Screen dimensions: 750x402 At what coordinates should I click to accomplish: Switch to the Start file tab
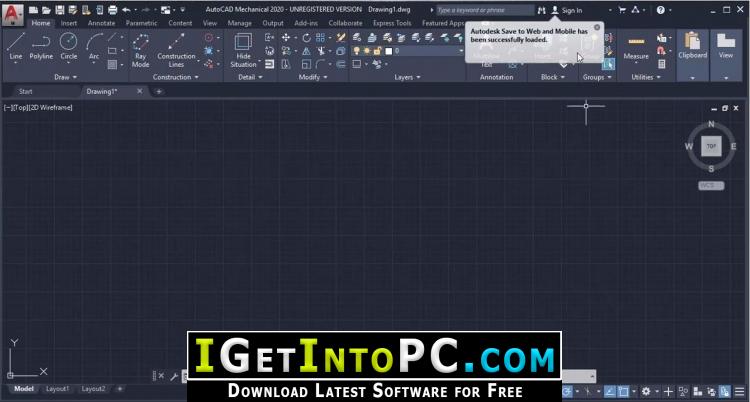(x=25, y=91)
